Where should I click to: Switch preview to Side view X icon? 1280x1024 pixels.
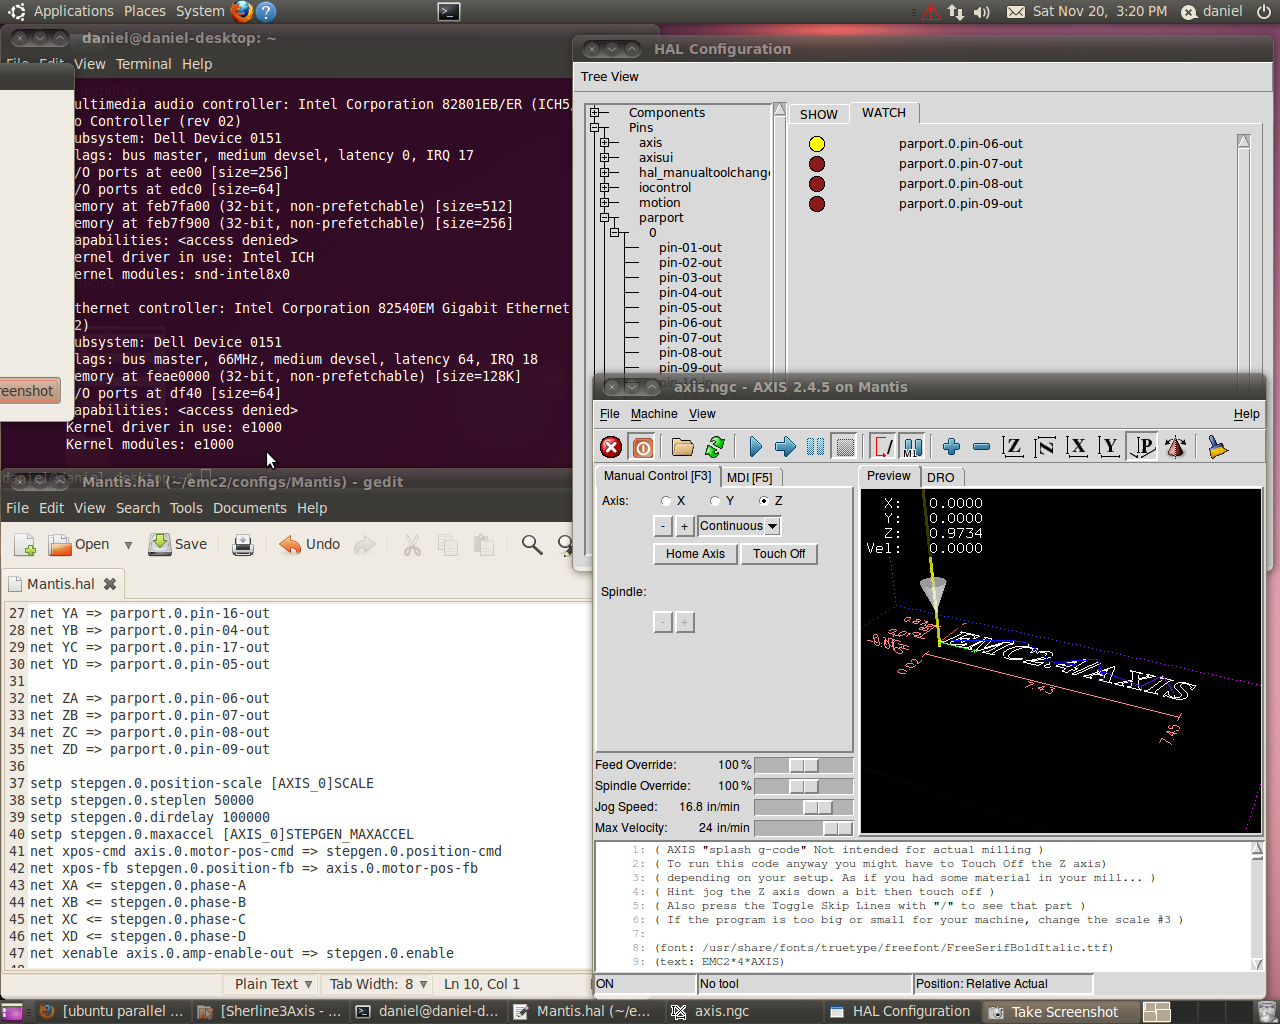click(x=1077, y=447)
